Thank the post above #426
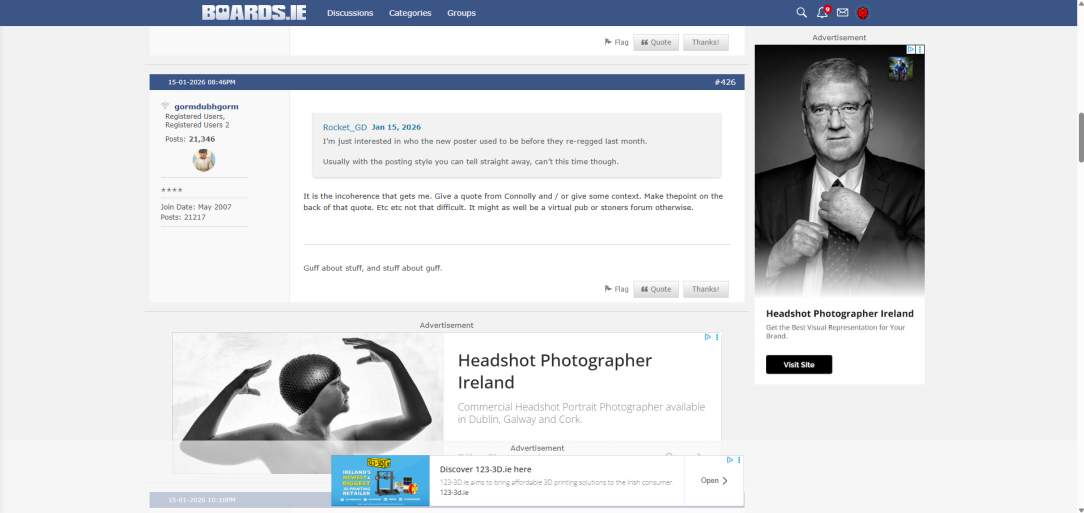This screenshot has height=513, width=1084. [706, 42]
